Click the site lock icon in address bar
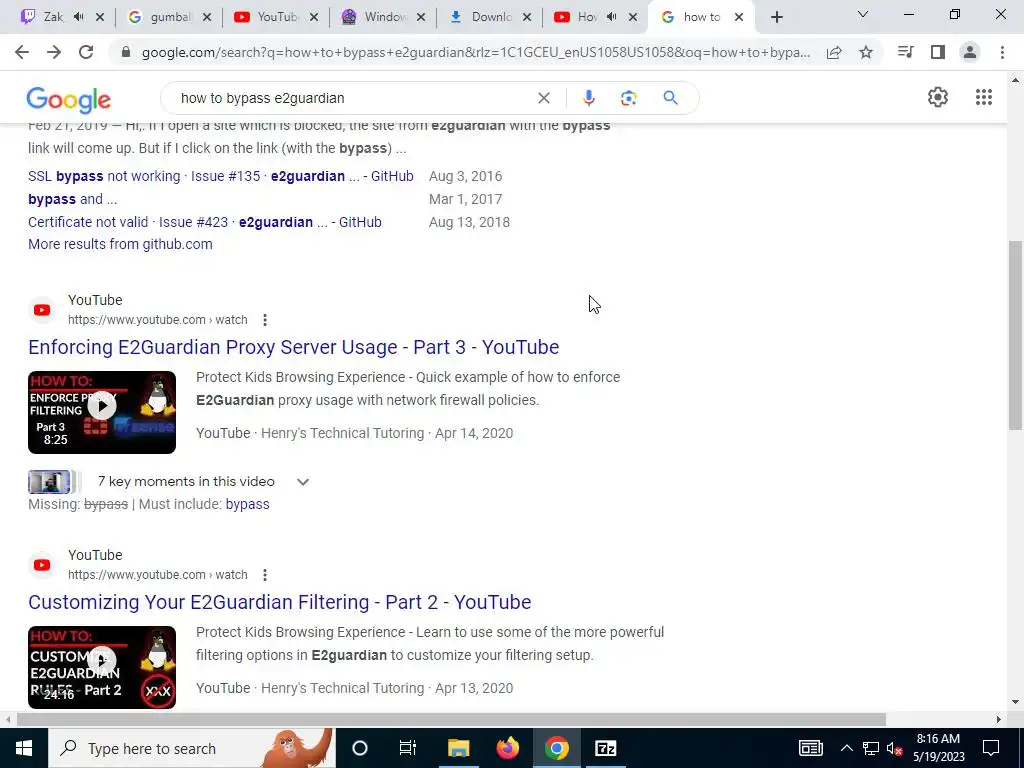 (126, 52)
